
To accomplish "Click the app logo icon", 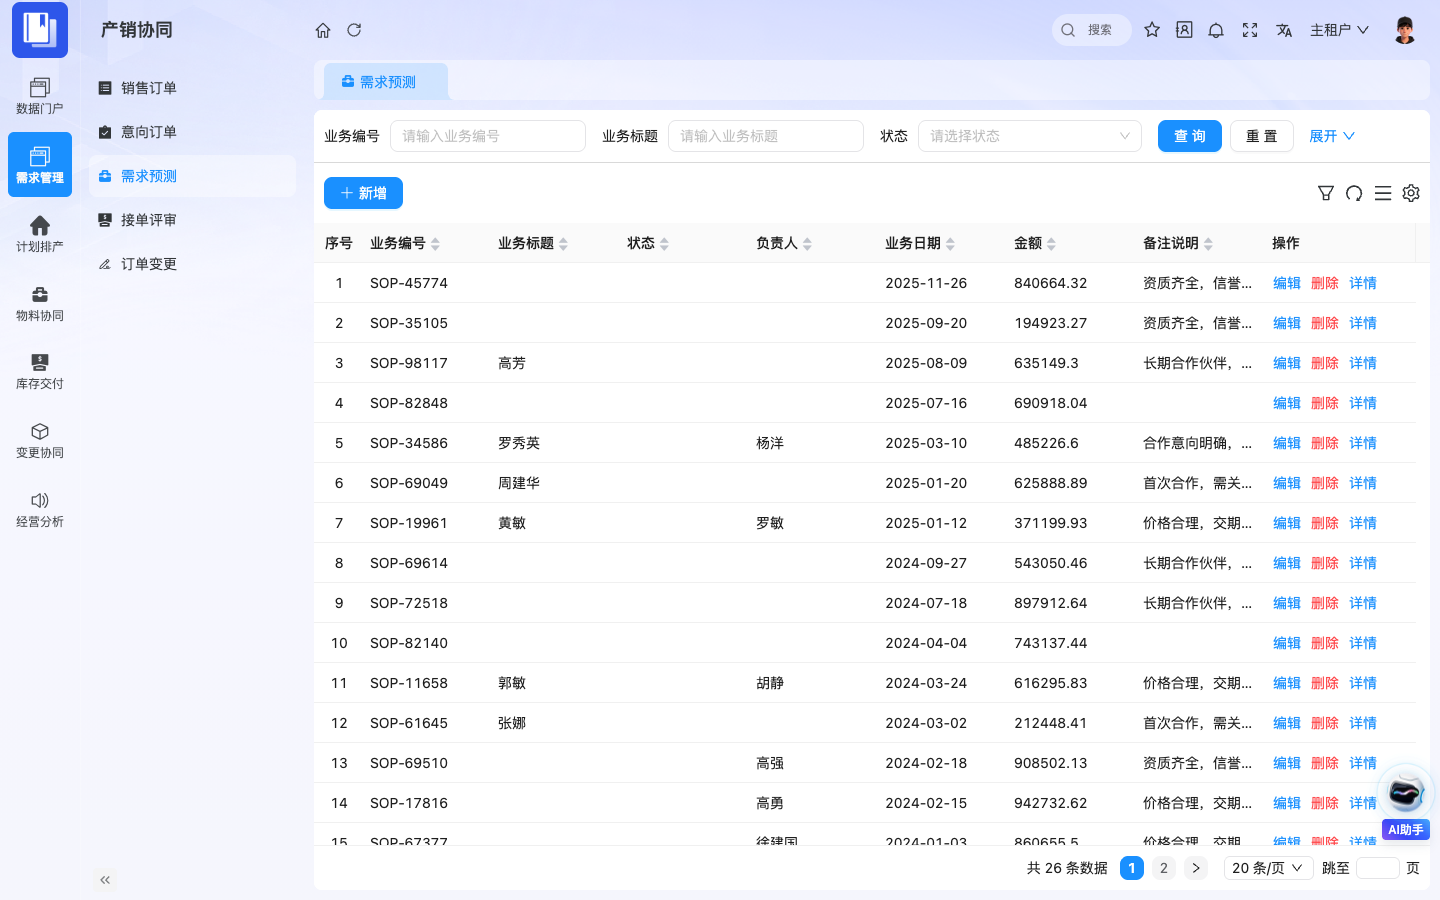I will pyautogui.click(x=40, y=30).
